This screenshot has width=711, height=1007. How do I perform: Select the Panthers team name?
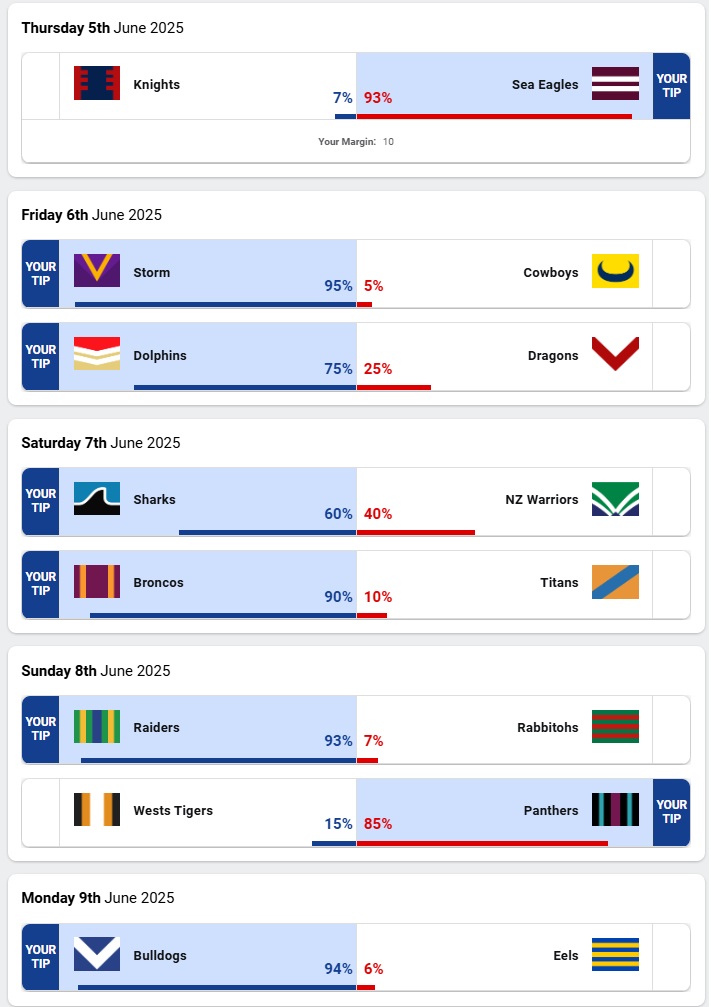[x=550, y=810]
